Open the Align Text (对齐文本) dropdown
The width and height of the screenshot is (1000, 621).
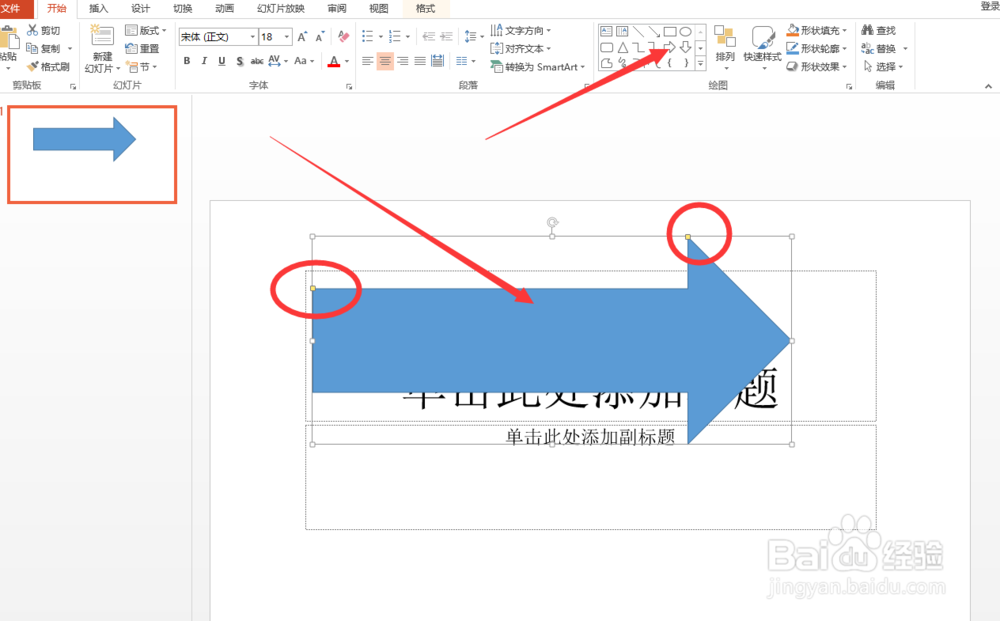tap(521, 48)
